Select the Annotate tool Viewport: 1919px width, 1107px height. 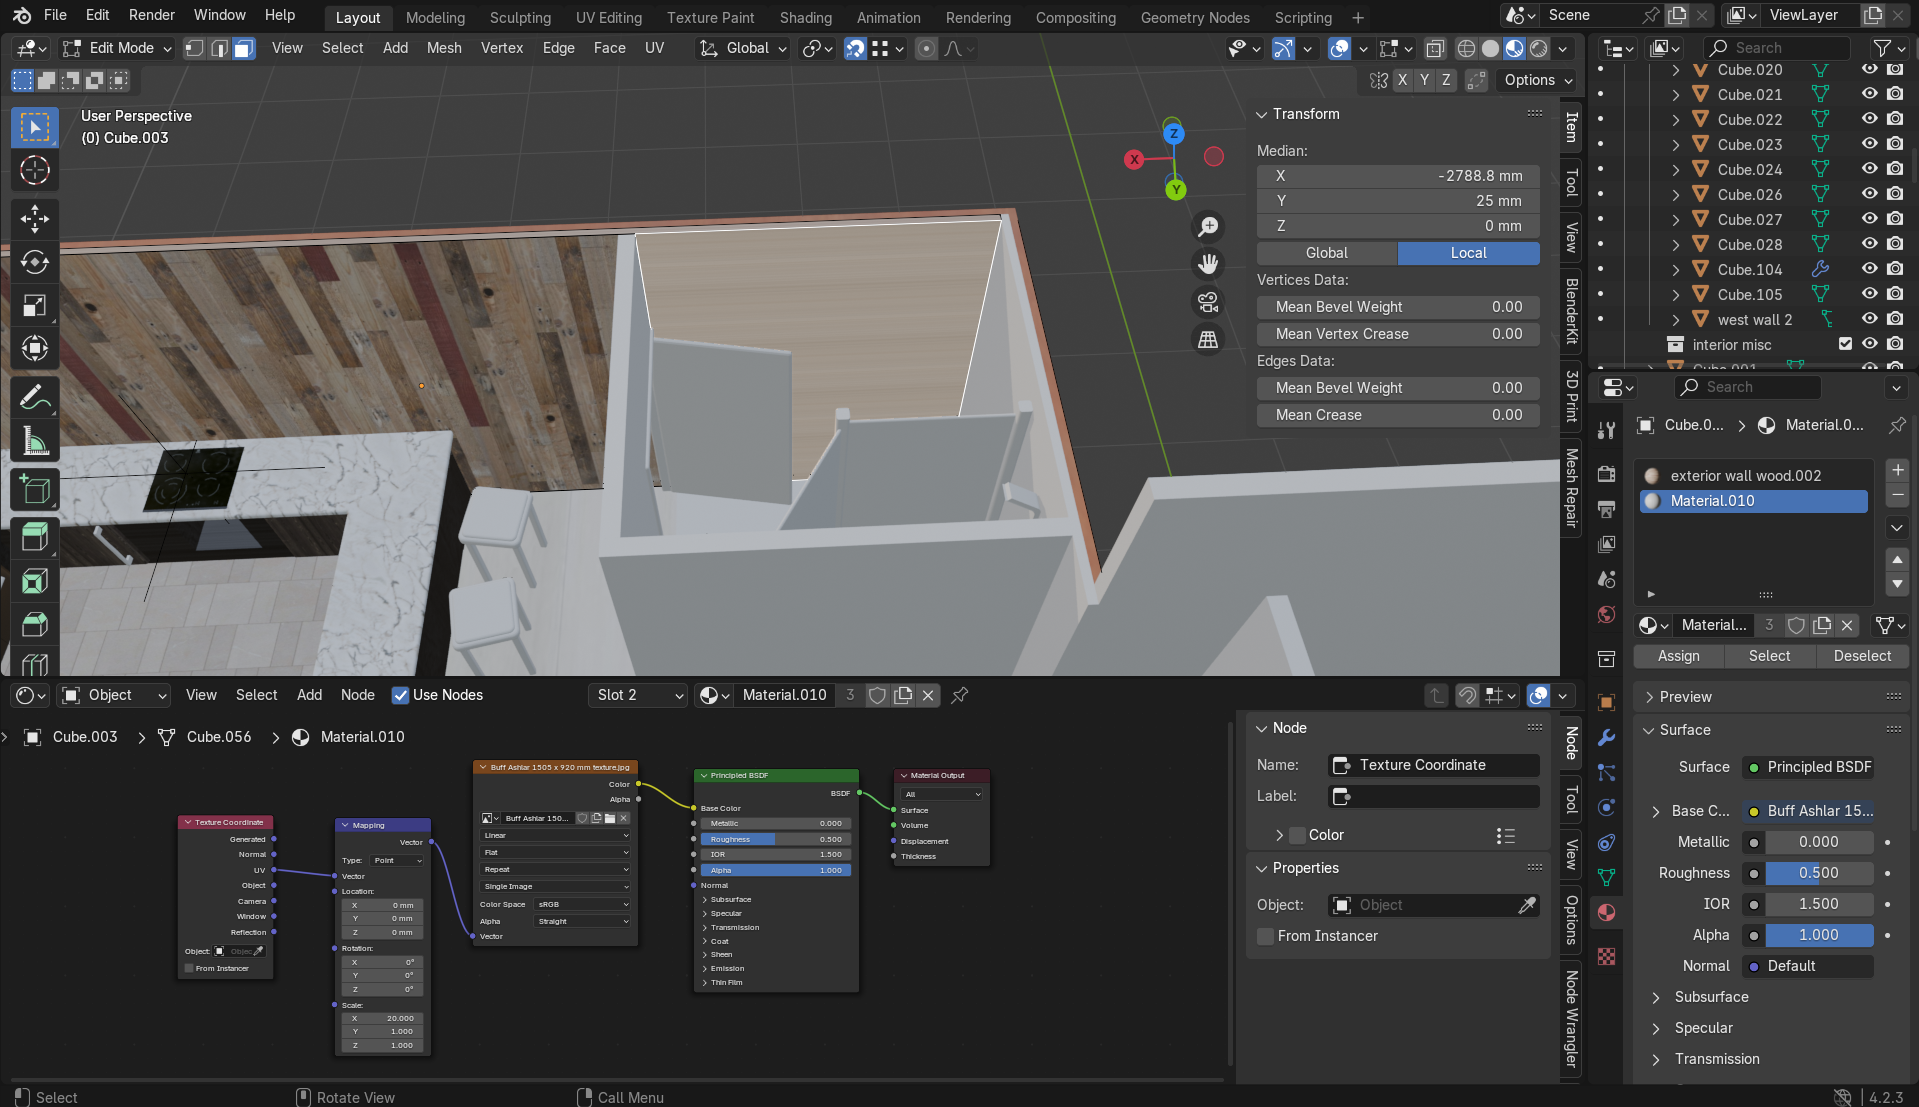(x=35, y=398)
